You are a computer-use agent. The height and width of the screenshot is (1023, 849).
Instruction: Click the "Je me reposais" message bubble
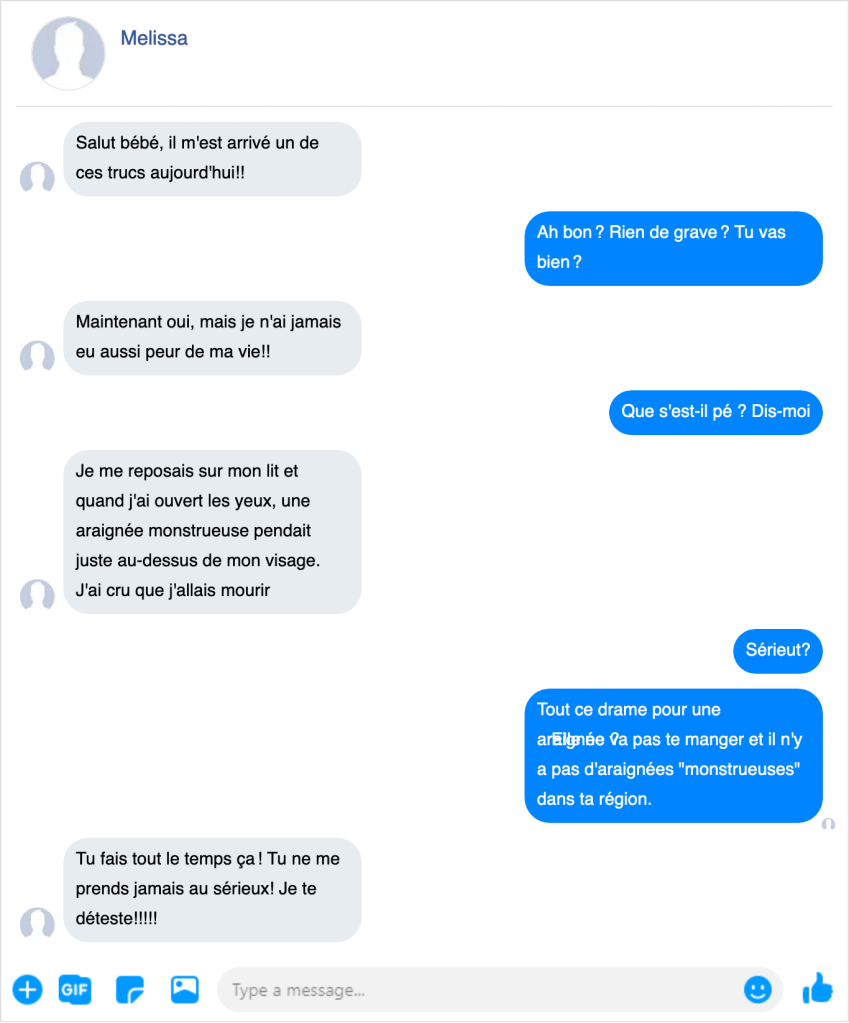[212, 530]
